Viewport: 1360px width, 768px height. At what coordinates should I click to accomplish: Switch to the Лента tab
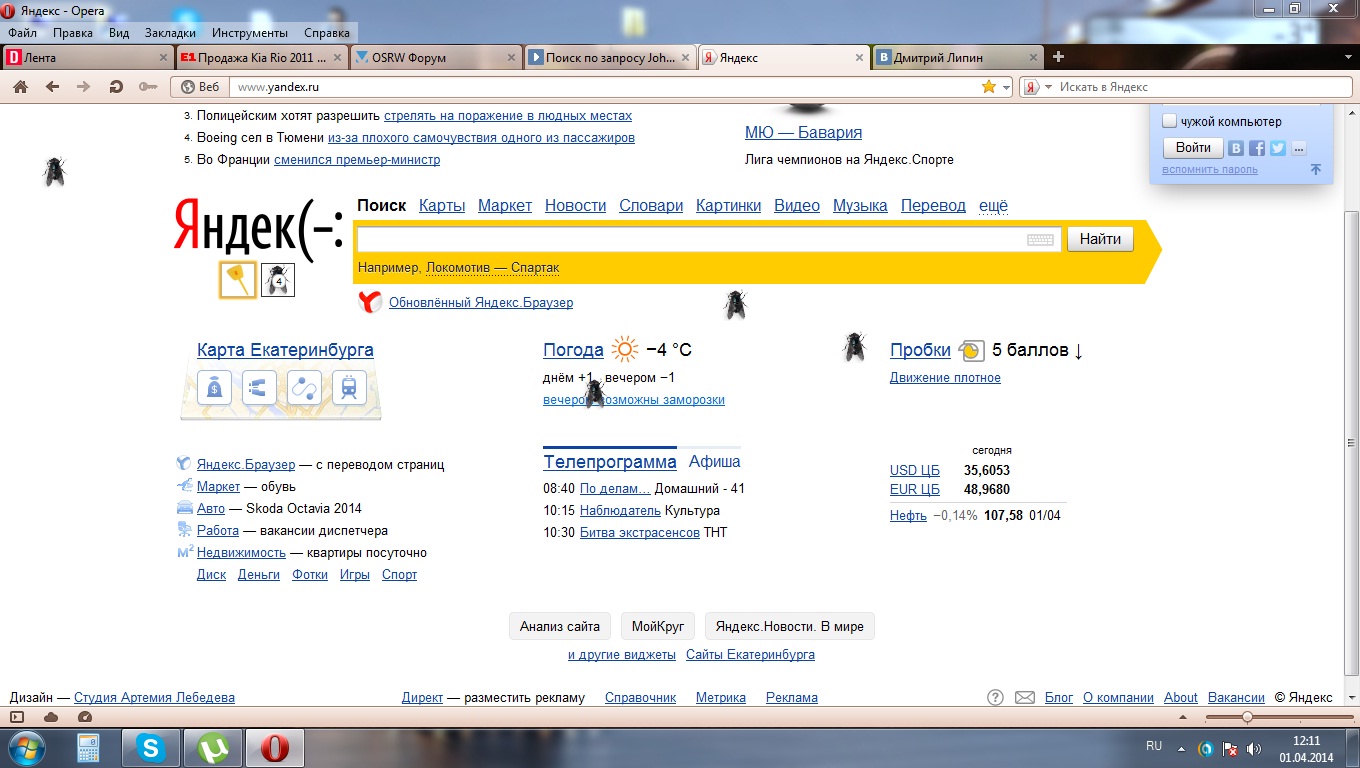89,57
